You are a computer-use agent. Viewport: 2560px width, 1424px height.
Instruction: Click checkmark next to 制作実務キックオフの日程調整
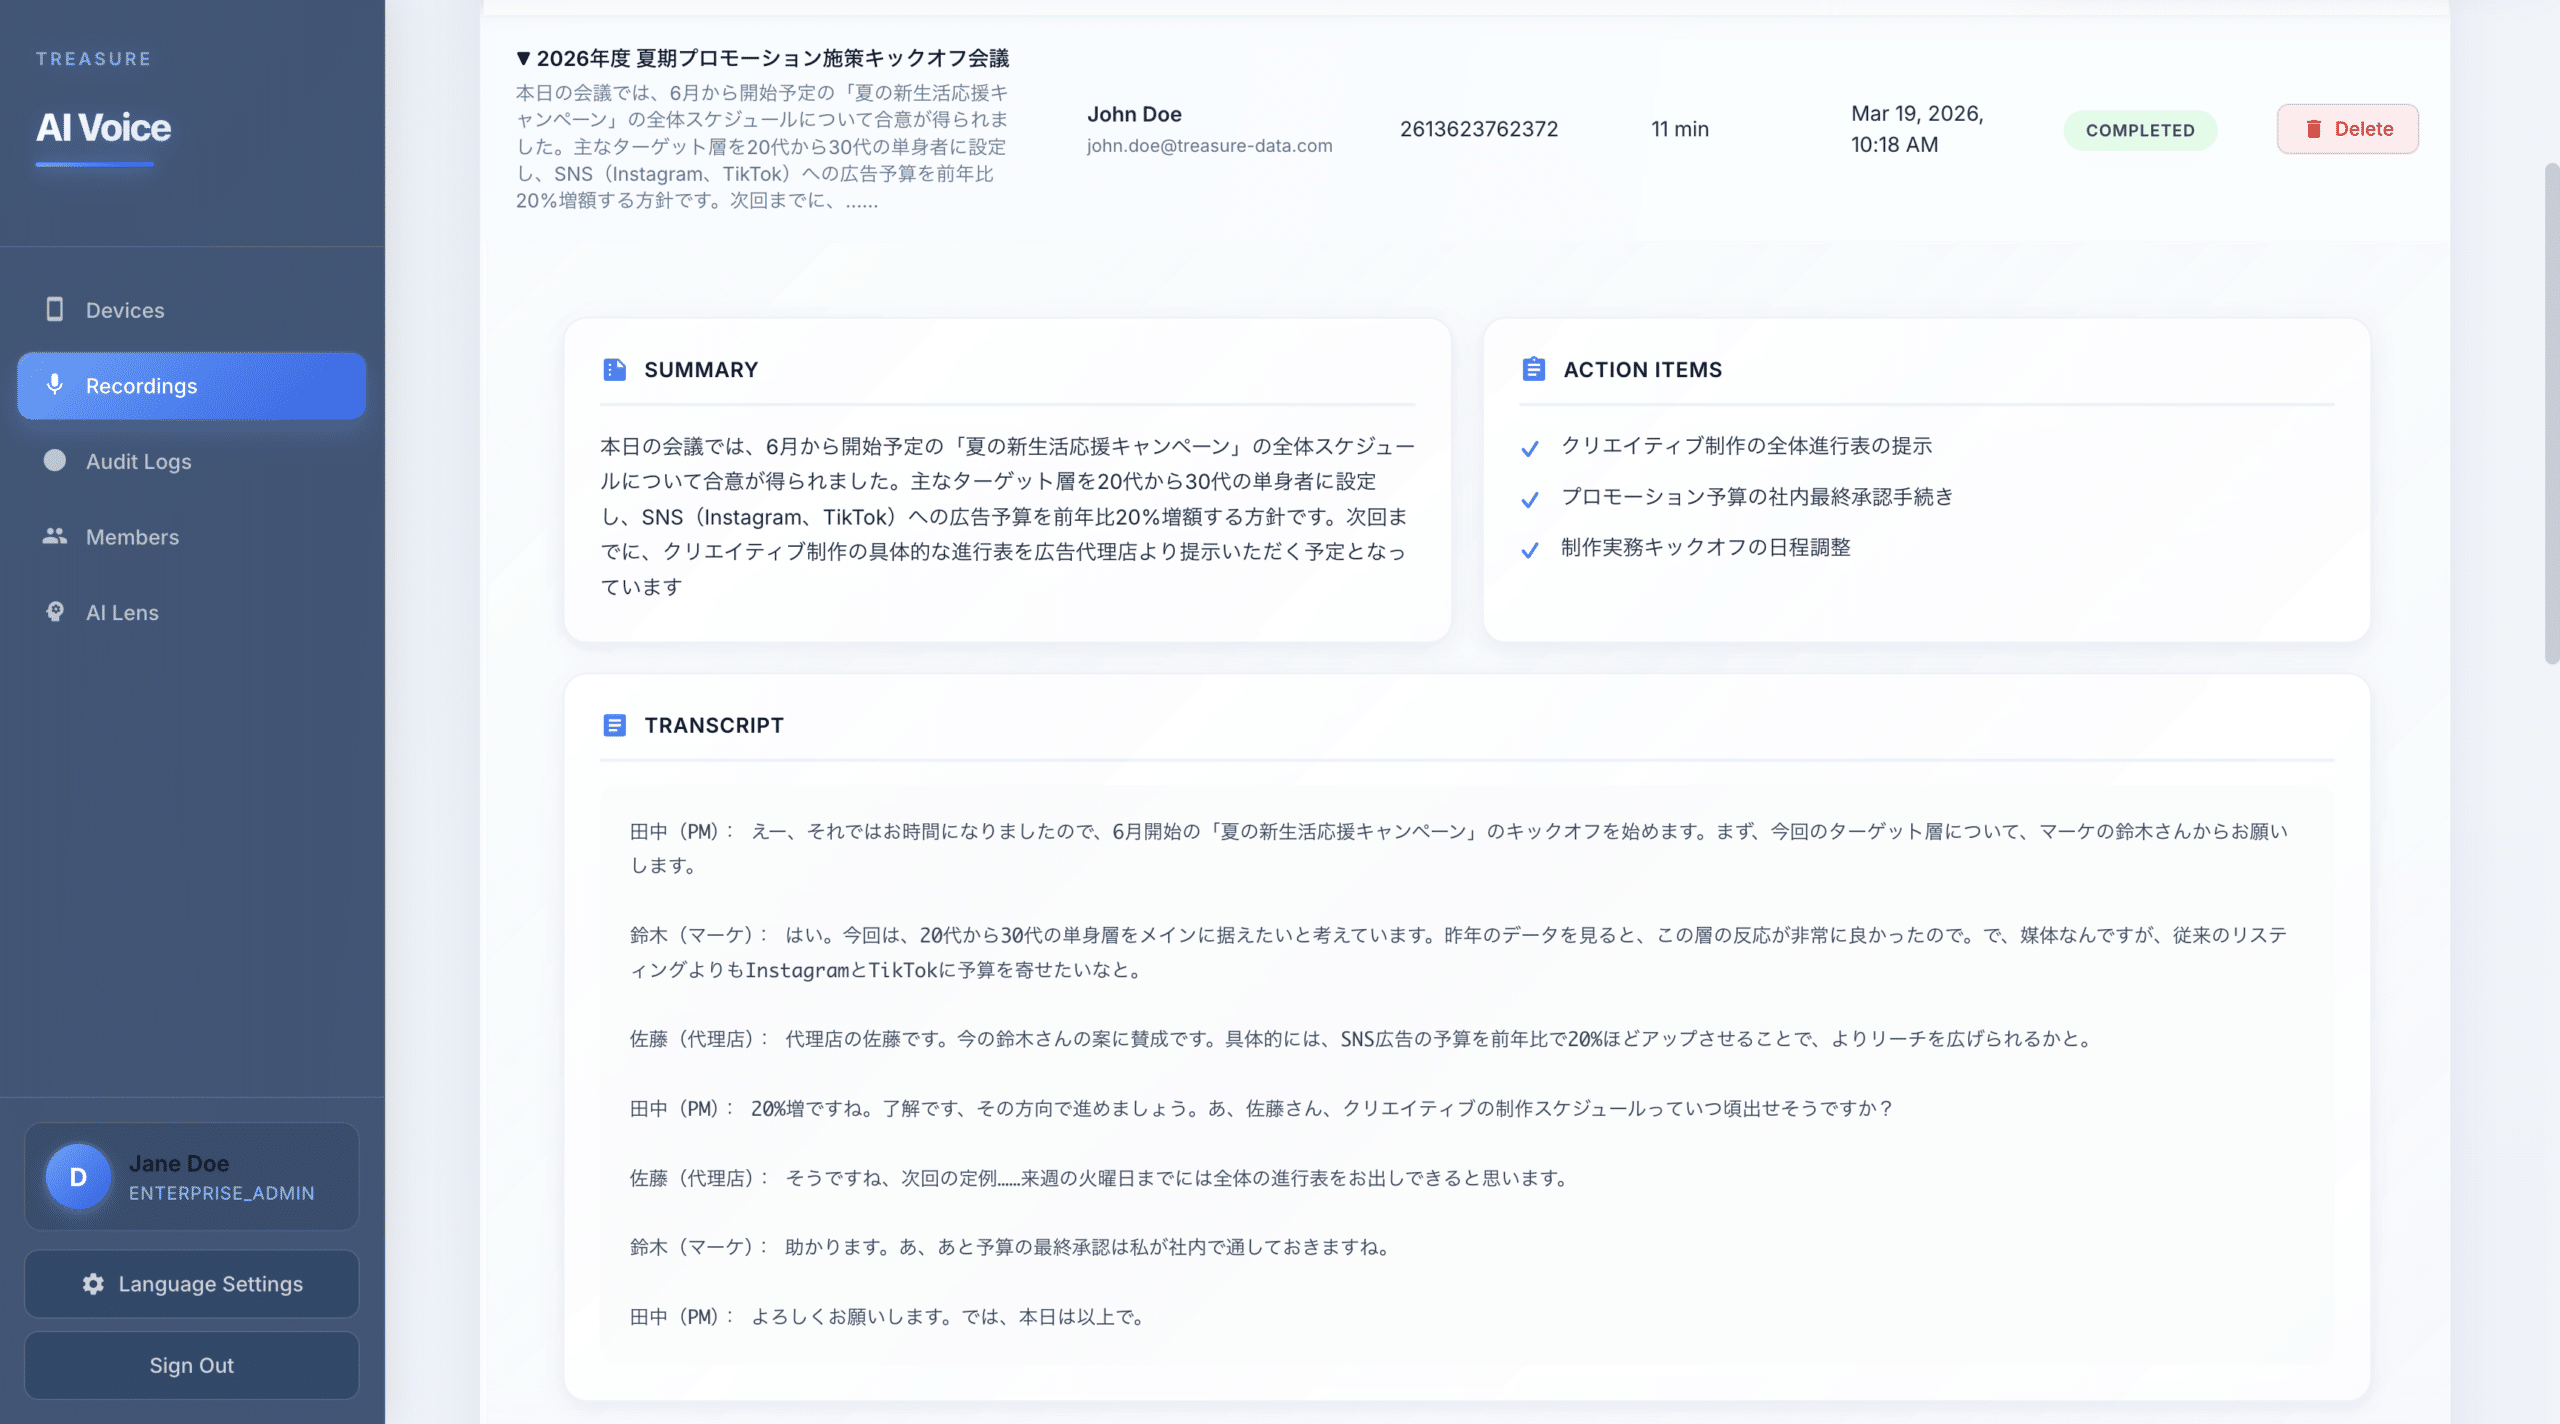[1530, 550]
